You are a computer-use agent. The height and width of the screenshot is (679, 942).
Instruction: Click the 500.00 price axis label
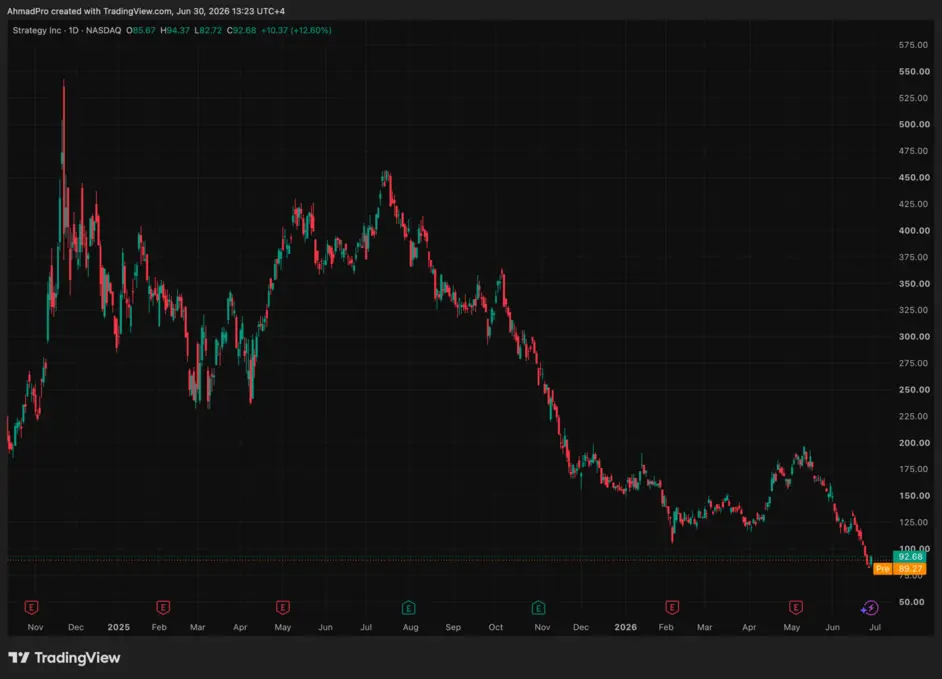click(914, 124)
